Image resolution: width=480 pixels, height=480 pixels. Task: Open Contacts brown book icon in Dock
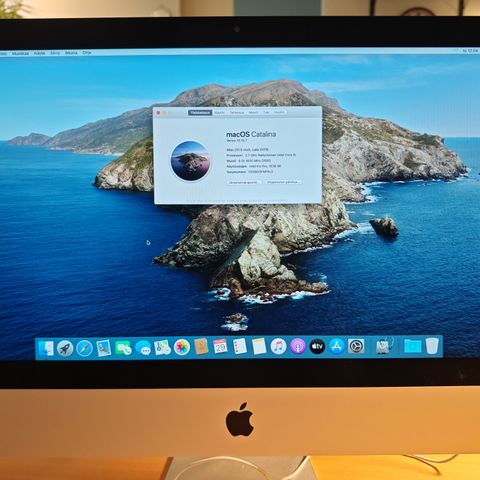tap(201, 347)
